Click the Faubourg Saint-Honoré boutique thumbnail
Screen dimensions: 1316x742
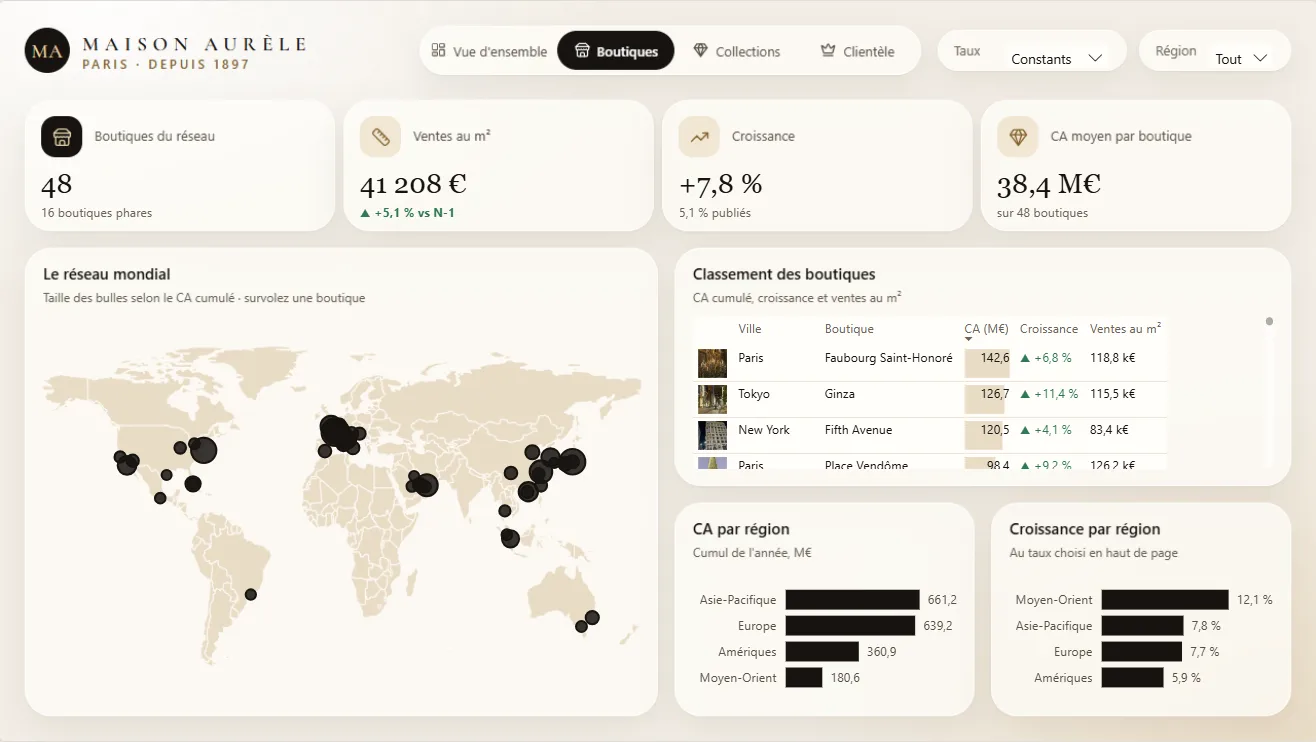[712, 363]
